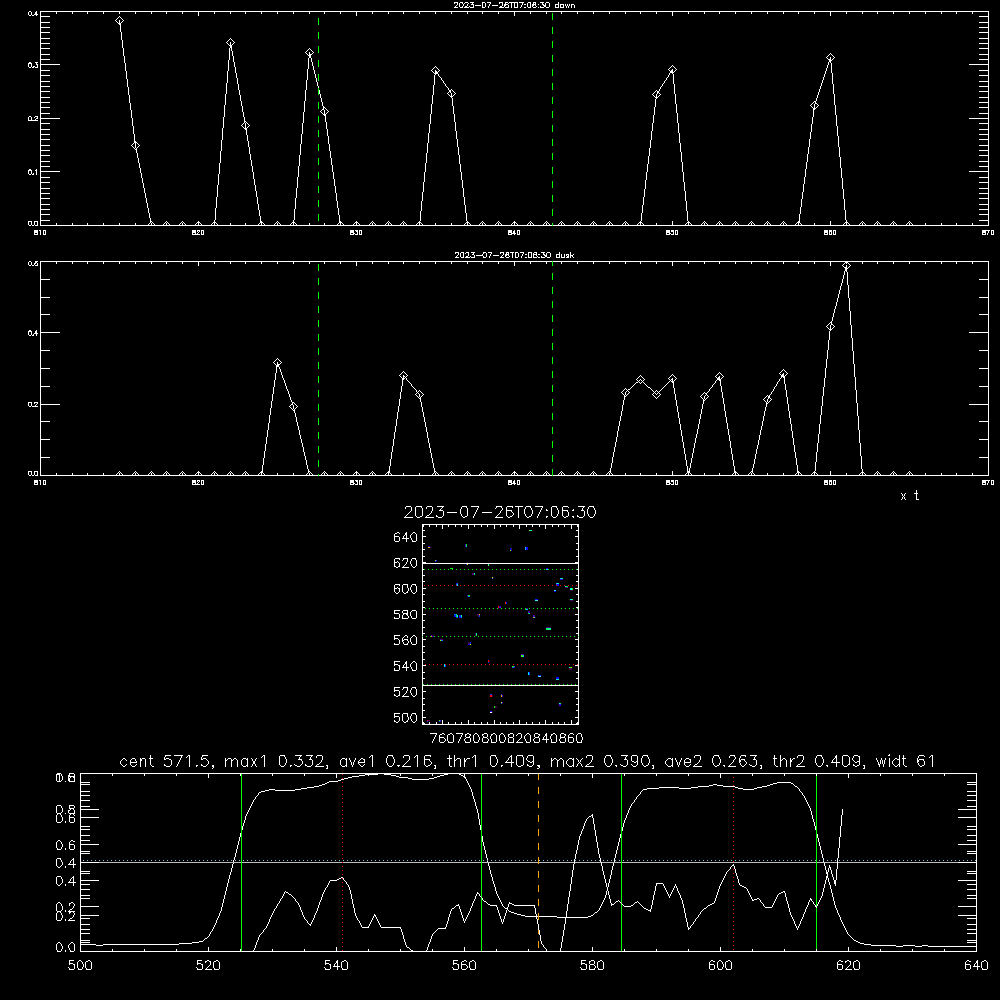Select the large 2023-07-26T07:06:30 heading above scatter plot

click(500, 512)
